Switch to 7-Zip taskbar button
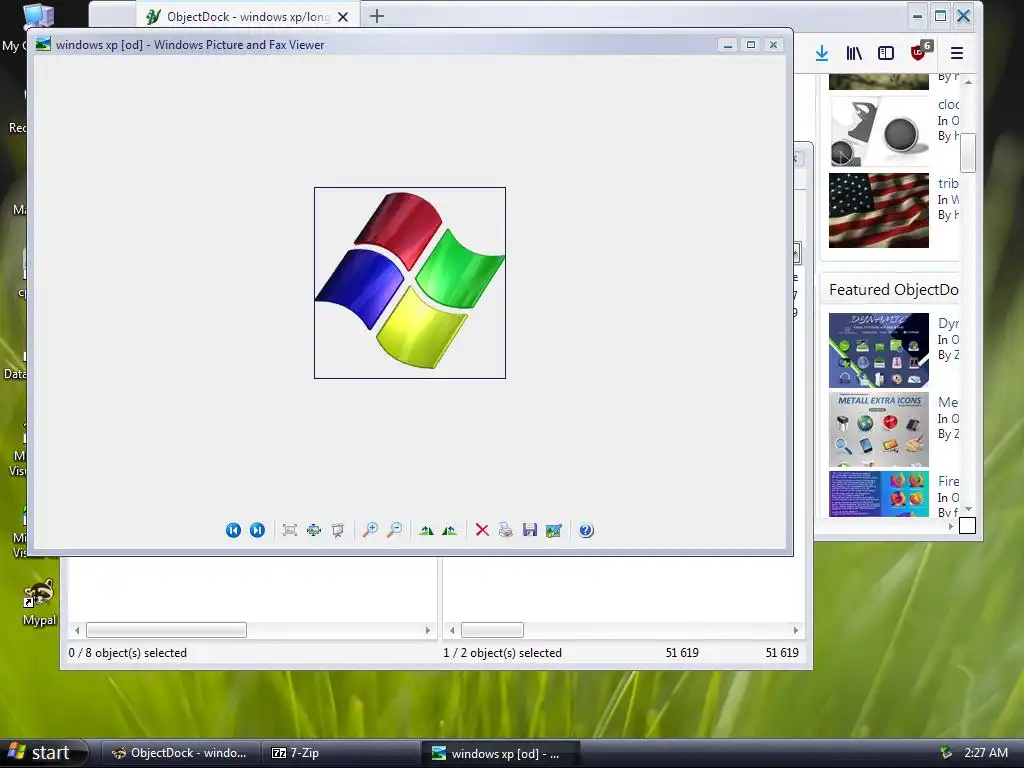The height and width of the screenshot is (768, 1024). tap(340, 753)
